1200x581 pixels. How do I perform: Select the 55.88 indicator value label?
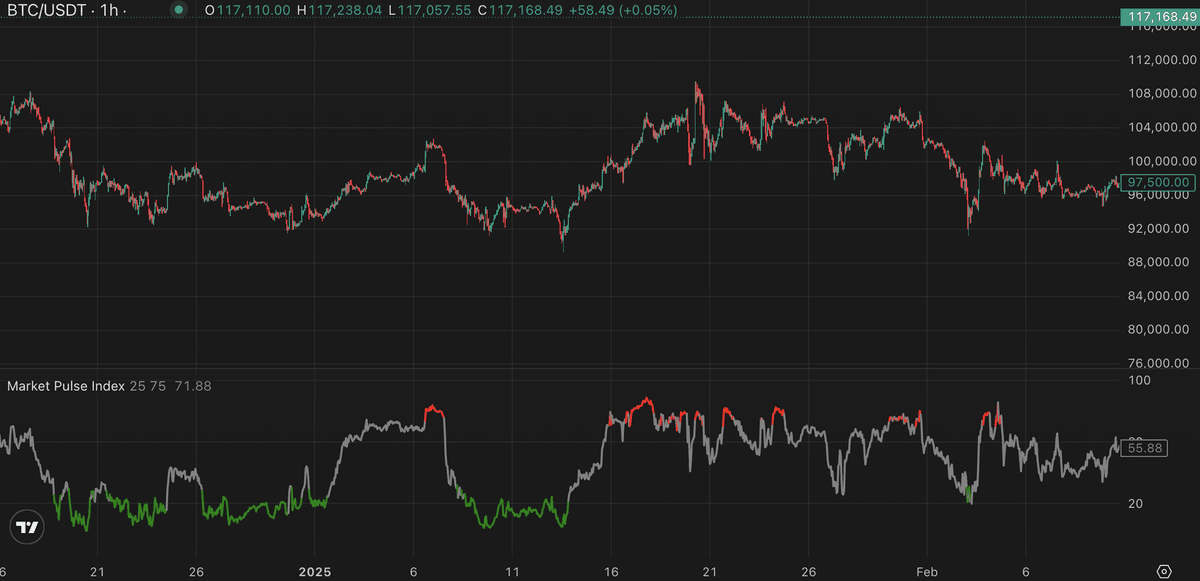[1145, 449]
